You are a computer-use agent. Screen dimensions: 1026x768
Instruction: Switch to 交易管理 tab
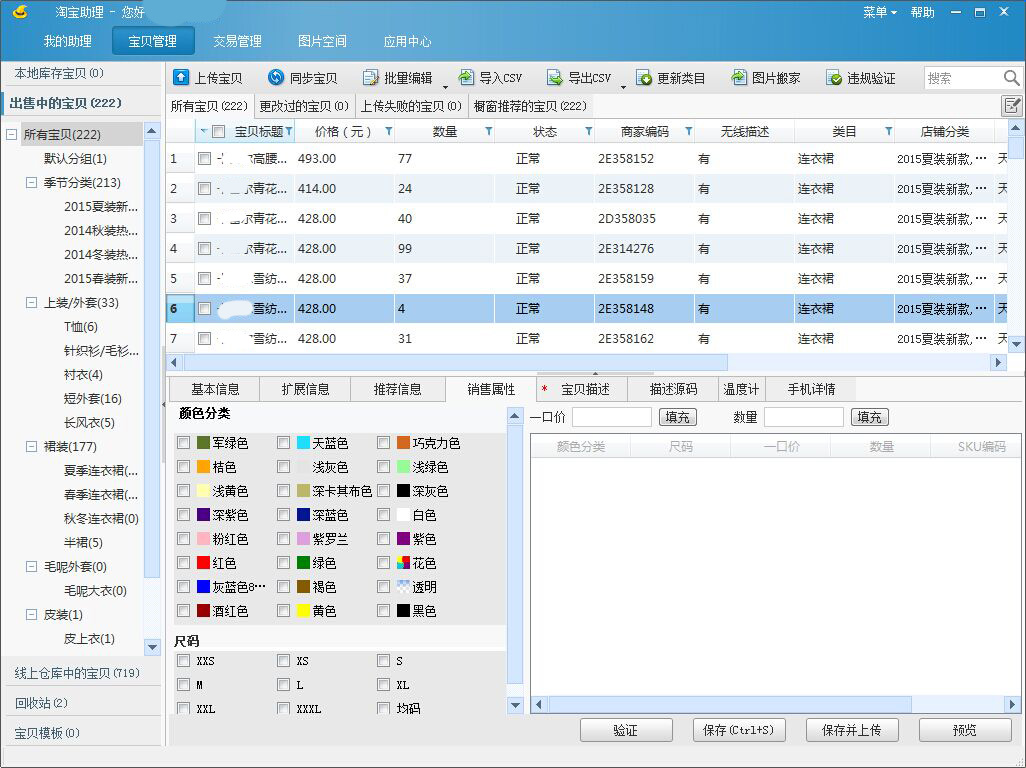click(x=238, y=41)
